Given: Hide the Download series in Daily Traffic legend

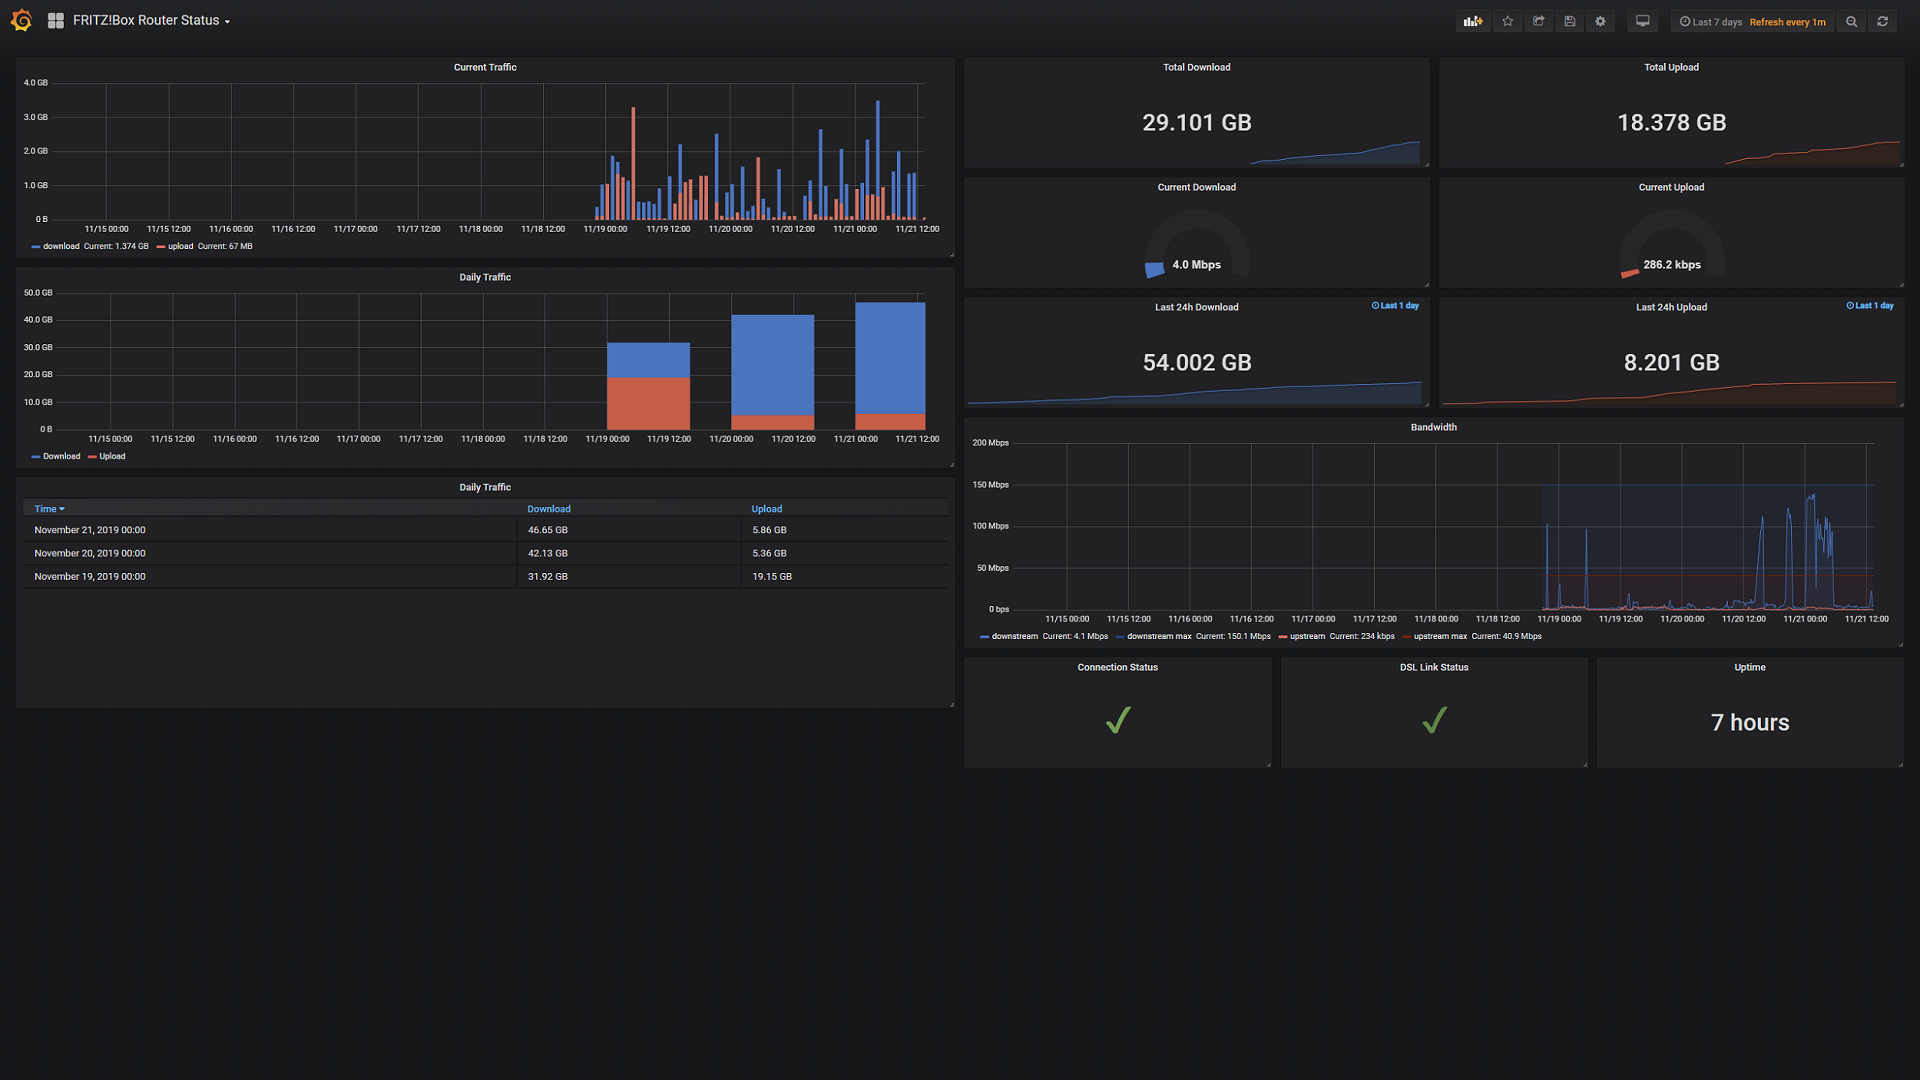Looking at the screenshot, I should [60, 456].
